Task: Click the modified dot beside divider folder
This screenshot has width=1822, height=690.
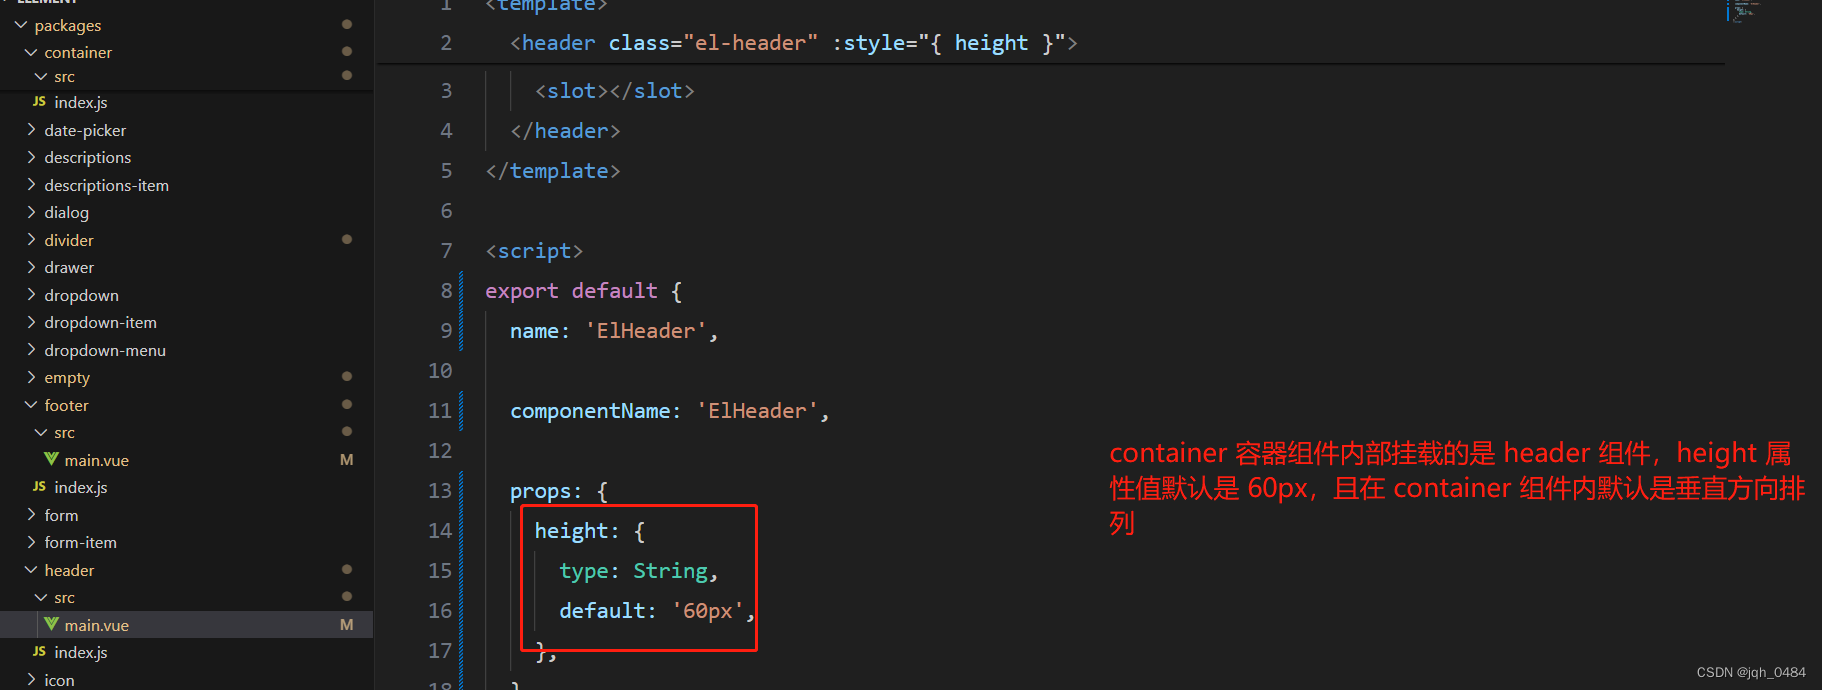Action: (346, 239)
